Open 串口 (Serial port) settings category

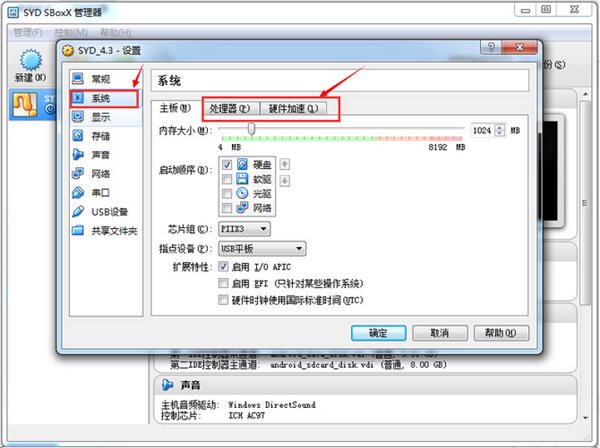coord(105,192)
